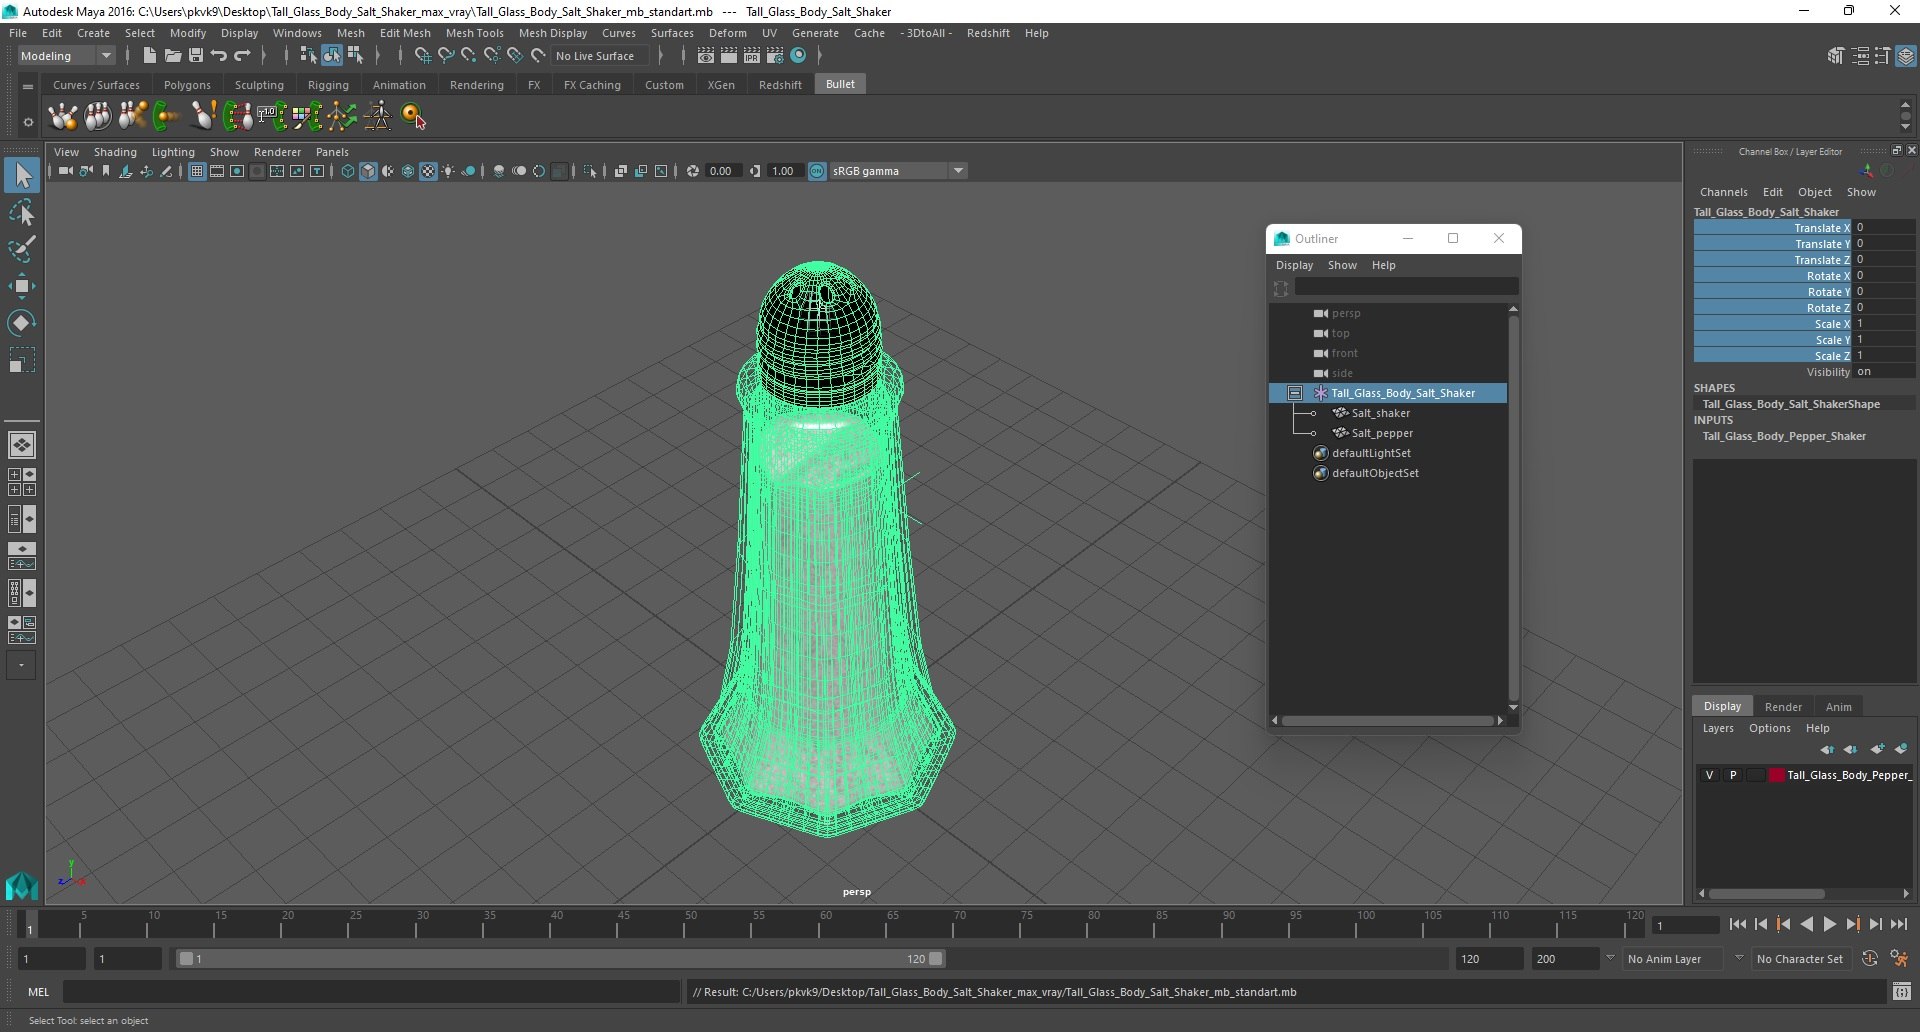The height and width of the screenshot is (1032, 1920).
Task: Snap to grids magnet icon
Action: click(422, 56)
